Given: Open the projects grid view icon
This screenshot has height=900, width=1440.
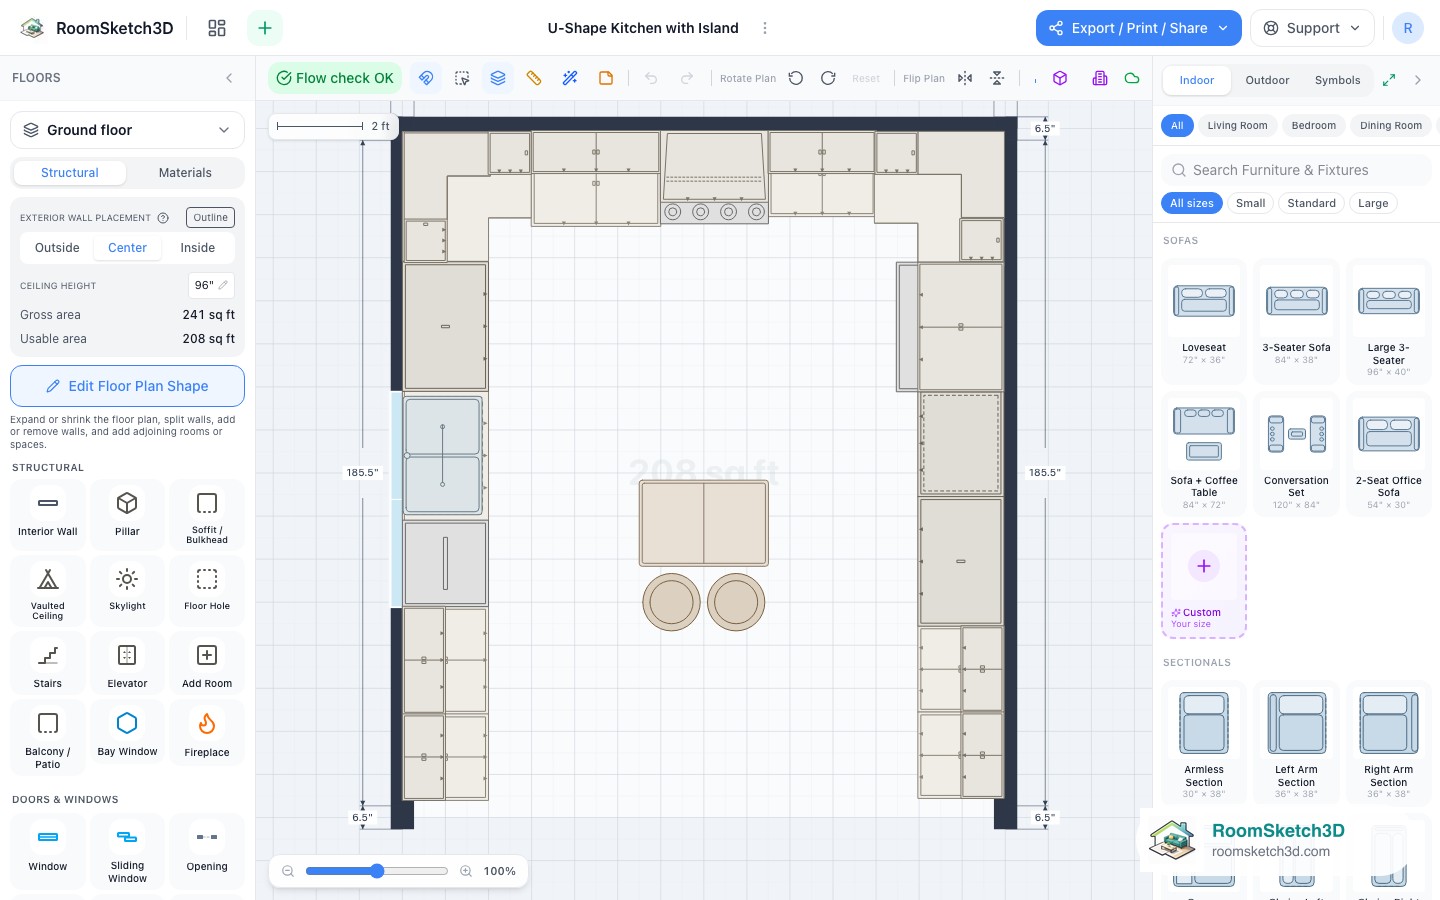Looking at the screenshot, I should (x=217, y=28).
